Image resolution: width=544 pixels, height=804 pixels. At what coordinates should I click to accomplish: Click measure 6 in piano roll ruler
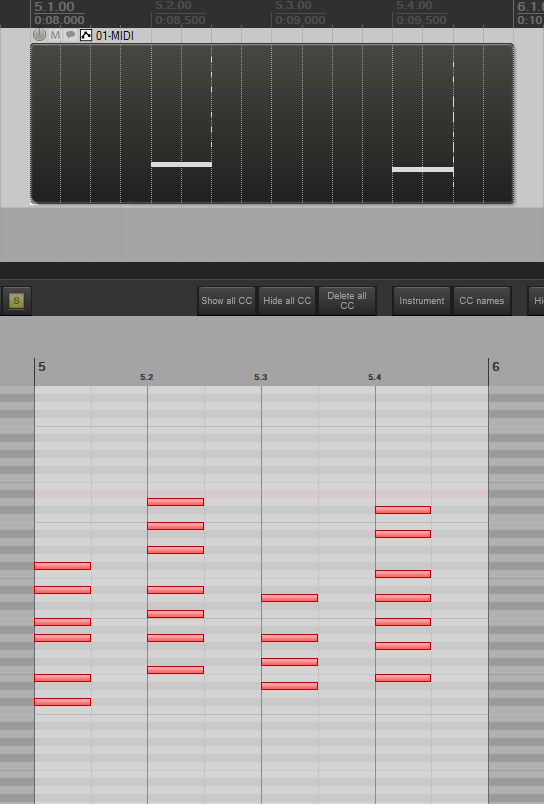tap(496, 367)
